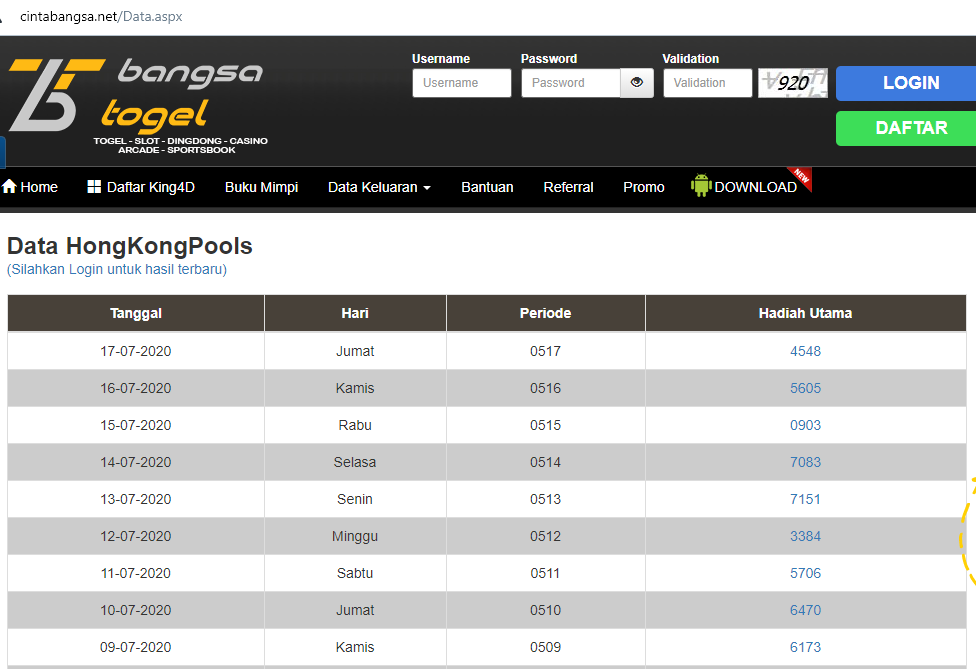Click Silahkan Login untuk hasil terbaru text
Screen dimensions: 976x669
[x=117, y=269]
